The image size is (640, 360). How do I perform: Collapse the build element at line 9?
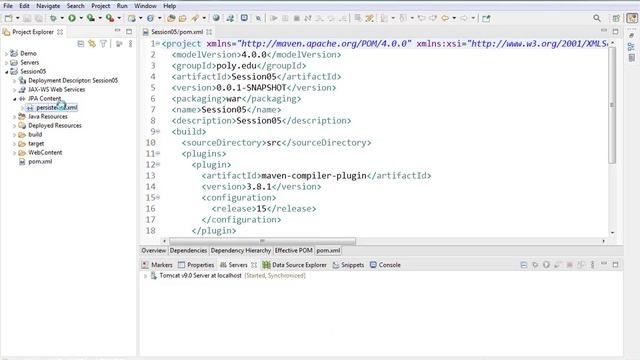[x=158, y=131]
